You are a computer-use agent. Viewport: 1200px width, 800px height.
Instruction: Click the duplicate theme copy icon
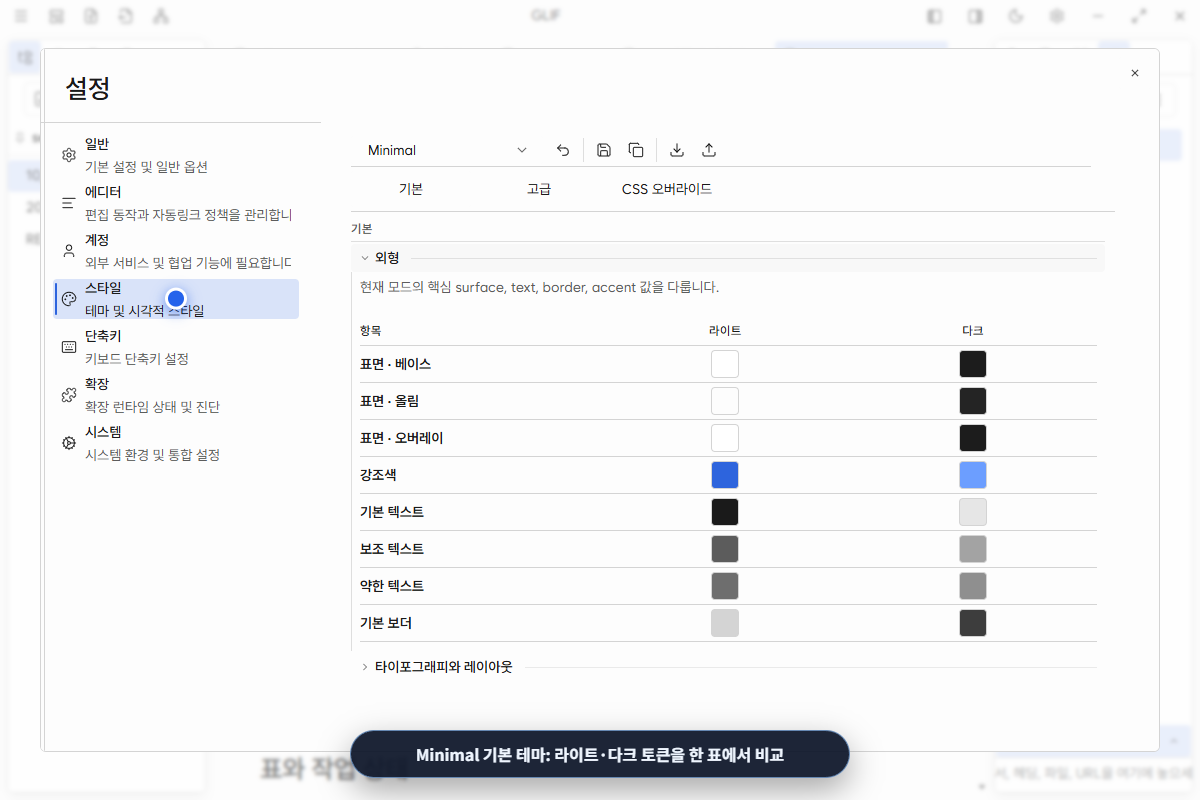tap(636, 150)
